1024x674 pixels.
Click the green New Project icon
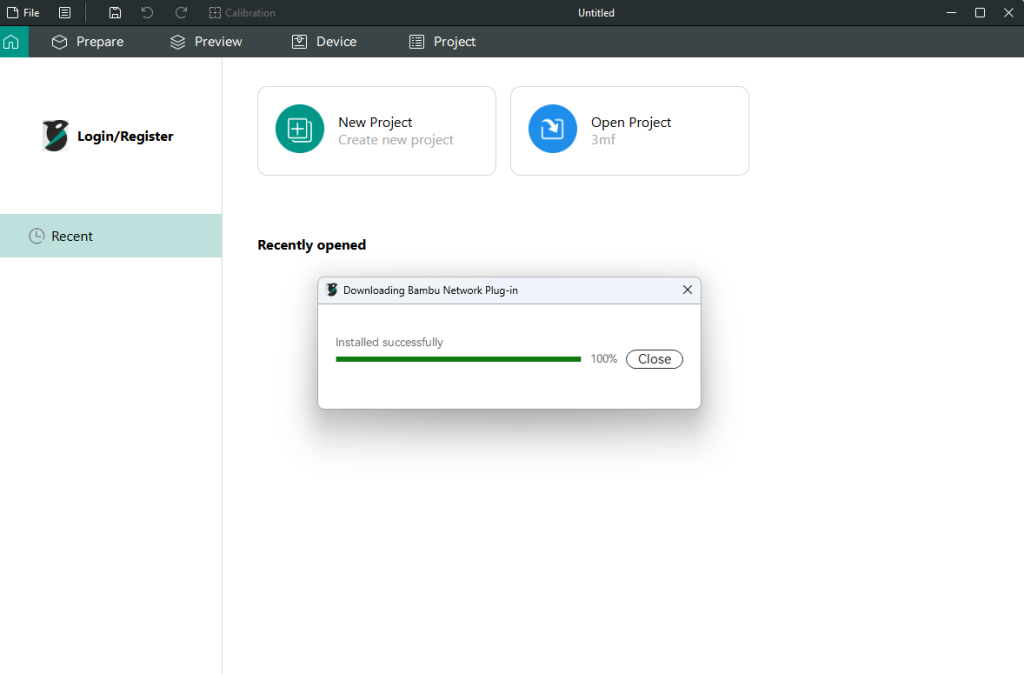[300, 129]
